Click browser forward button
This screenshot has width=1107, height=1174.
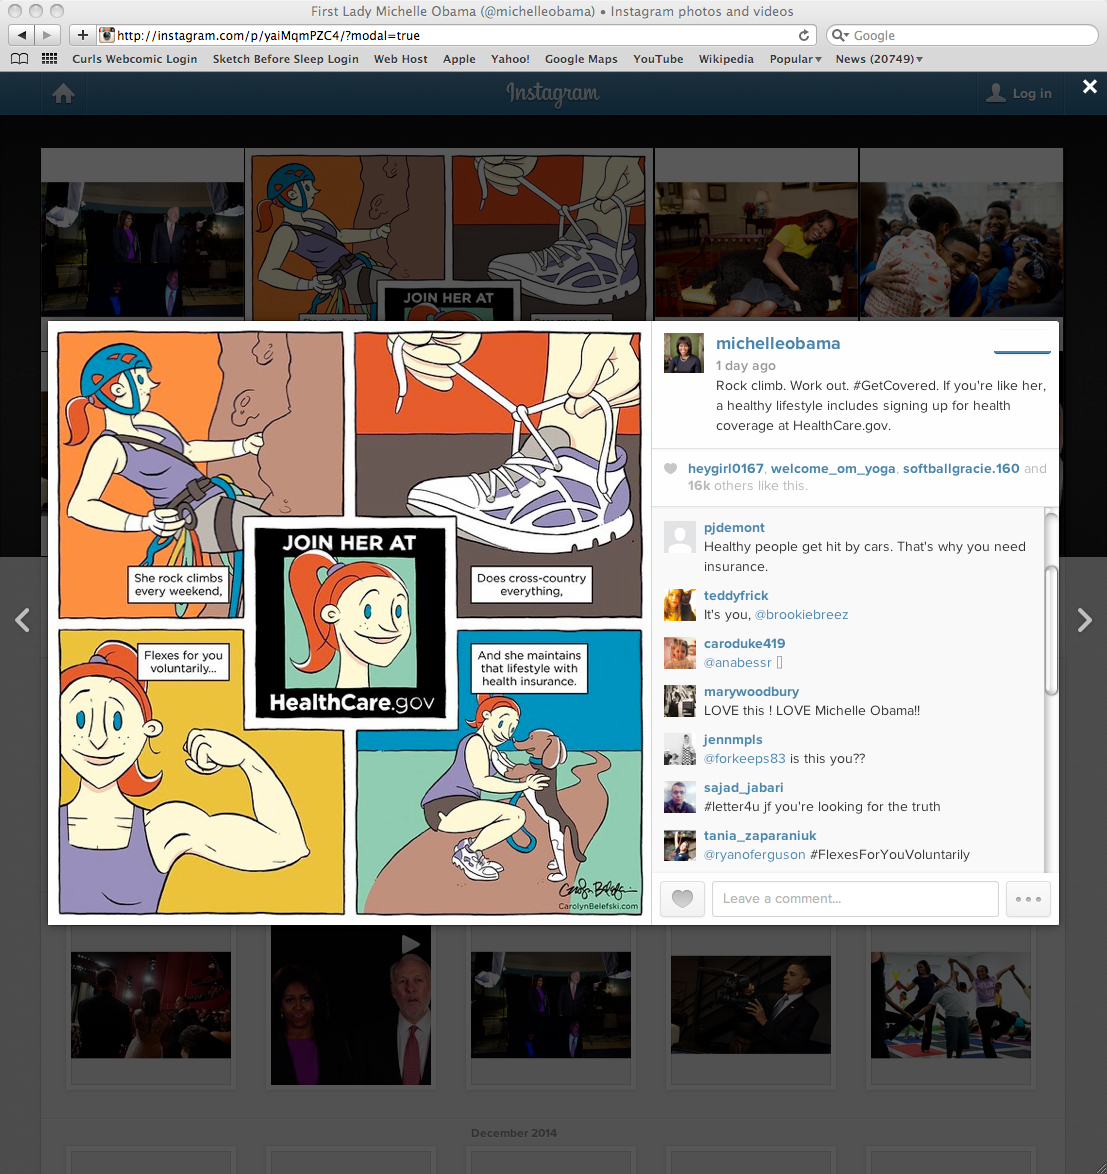47,35
